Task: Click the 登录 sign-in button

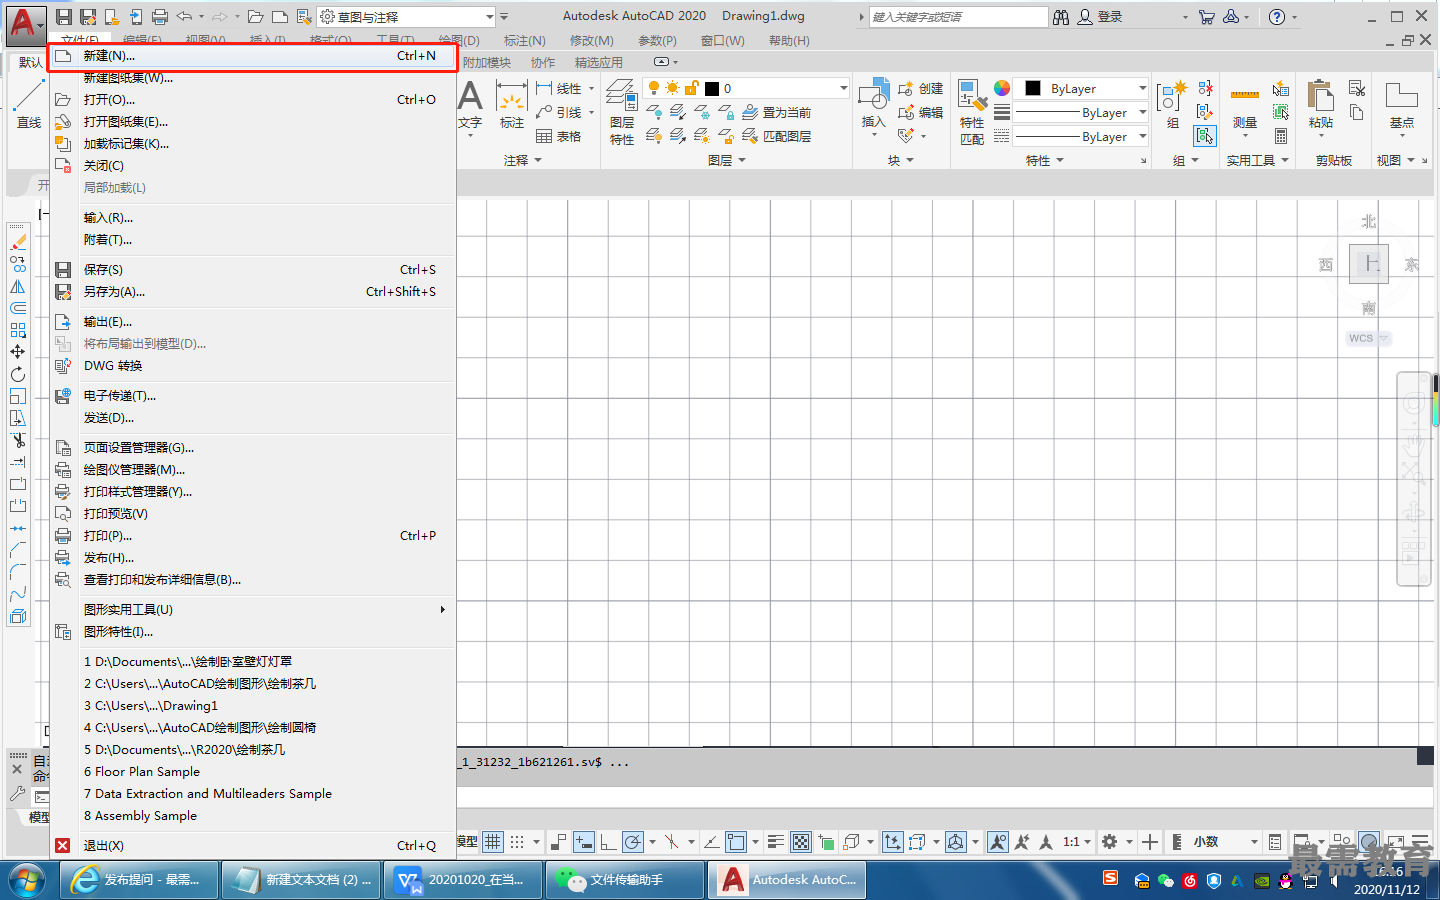Action: [1100, 16]
